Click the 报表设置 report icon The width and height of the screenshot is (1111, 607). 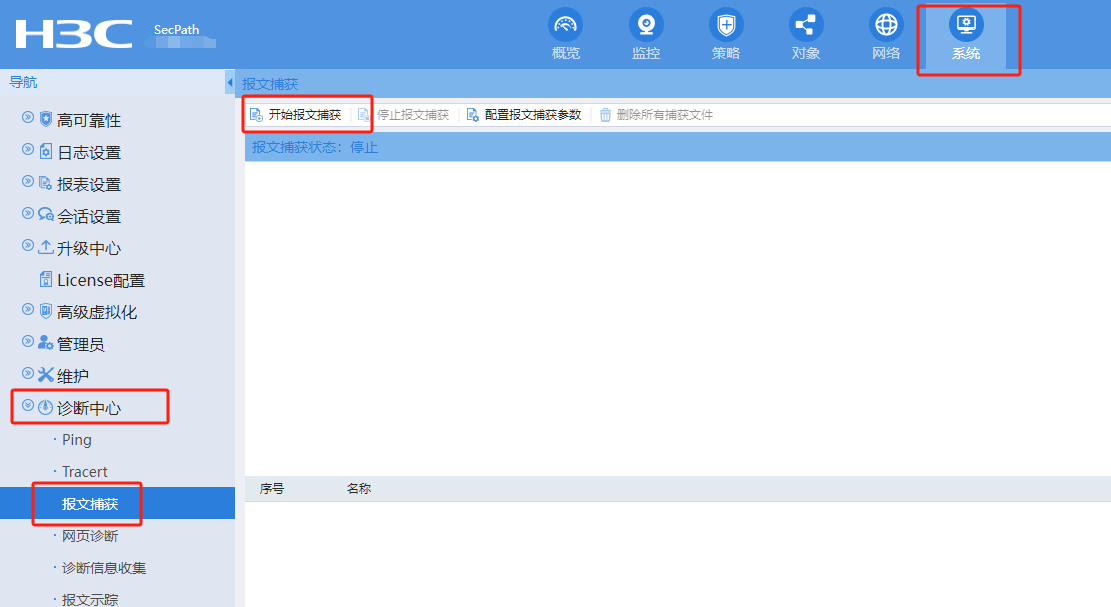point(45,183)
